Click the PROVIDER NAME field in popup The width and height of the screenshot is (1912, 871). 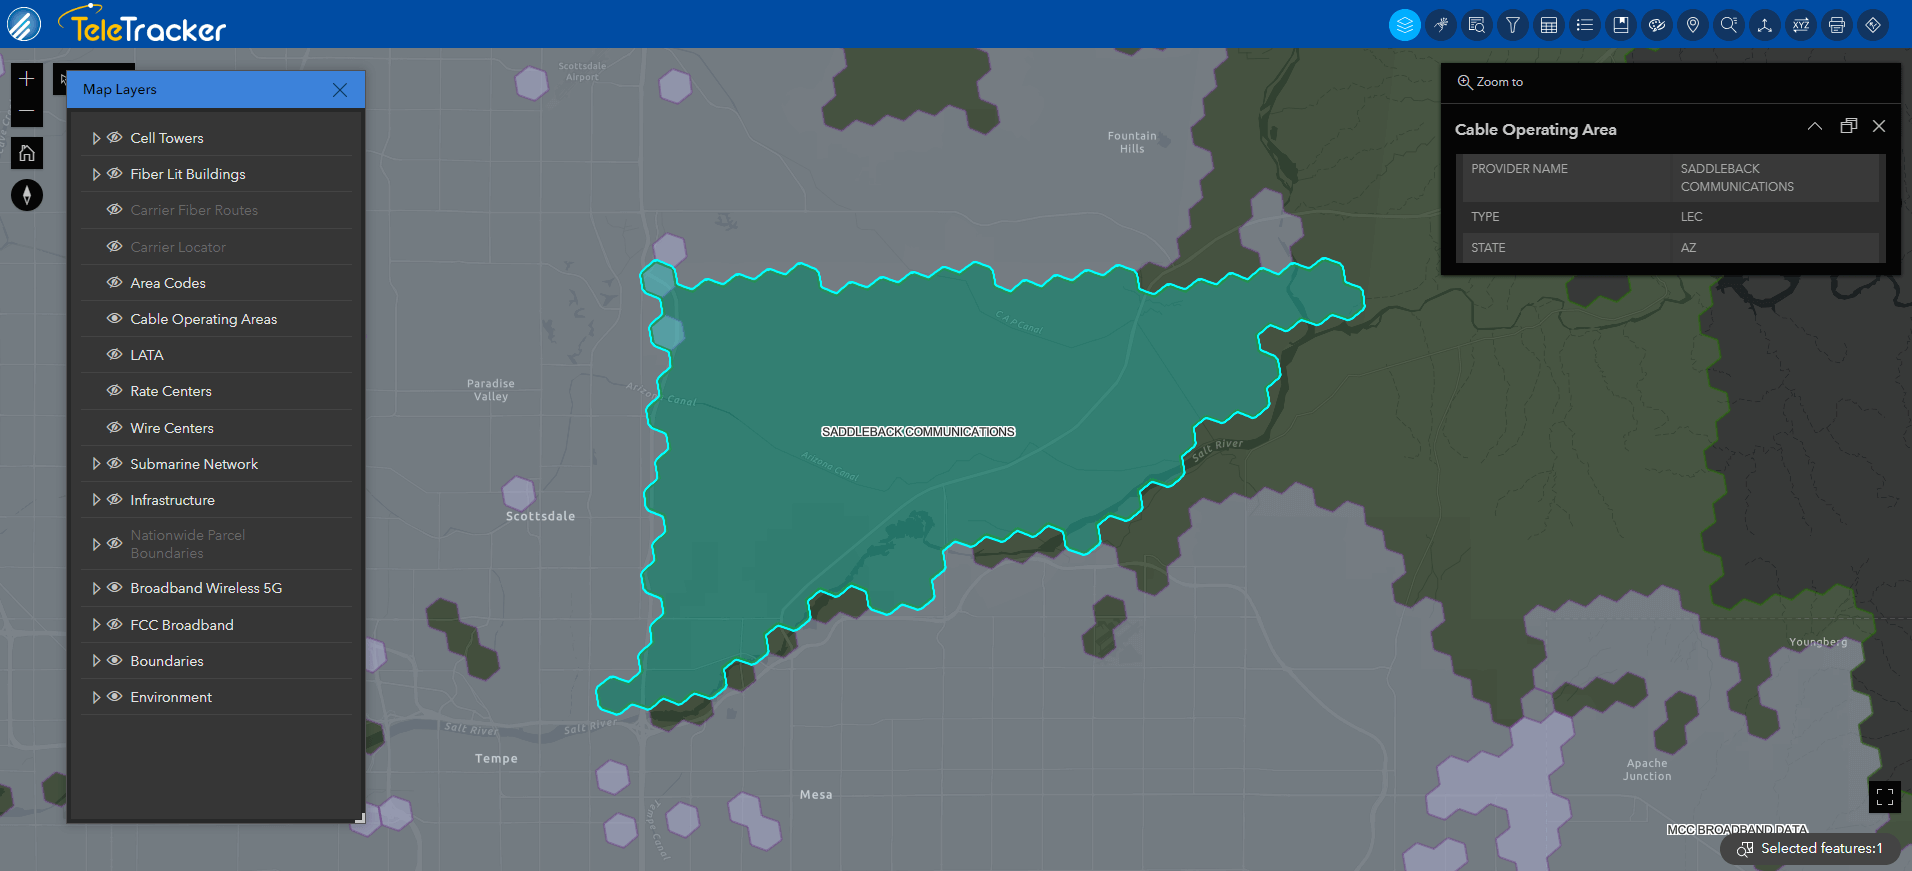point(1519,169)
